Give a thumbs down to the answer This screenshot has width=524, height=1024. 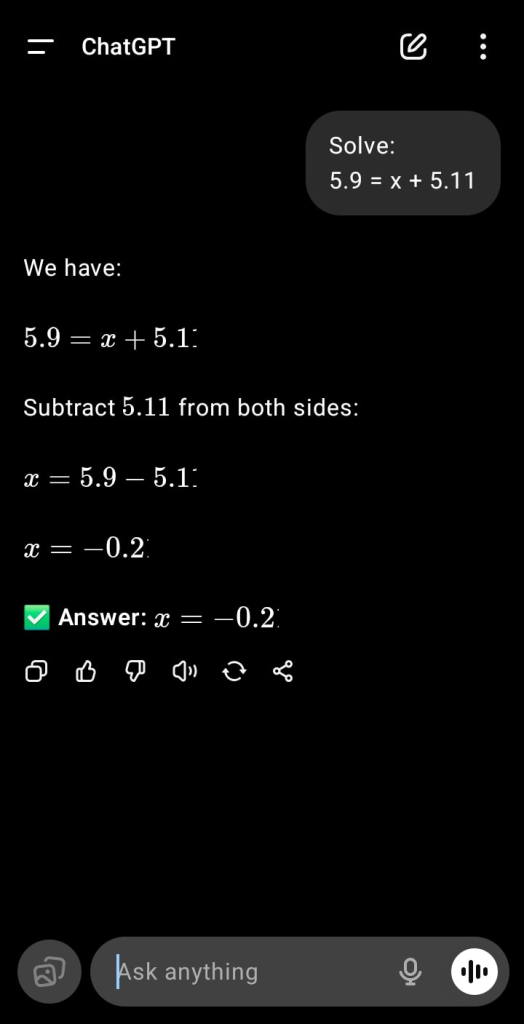(135, 671)
